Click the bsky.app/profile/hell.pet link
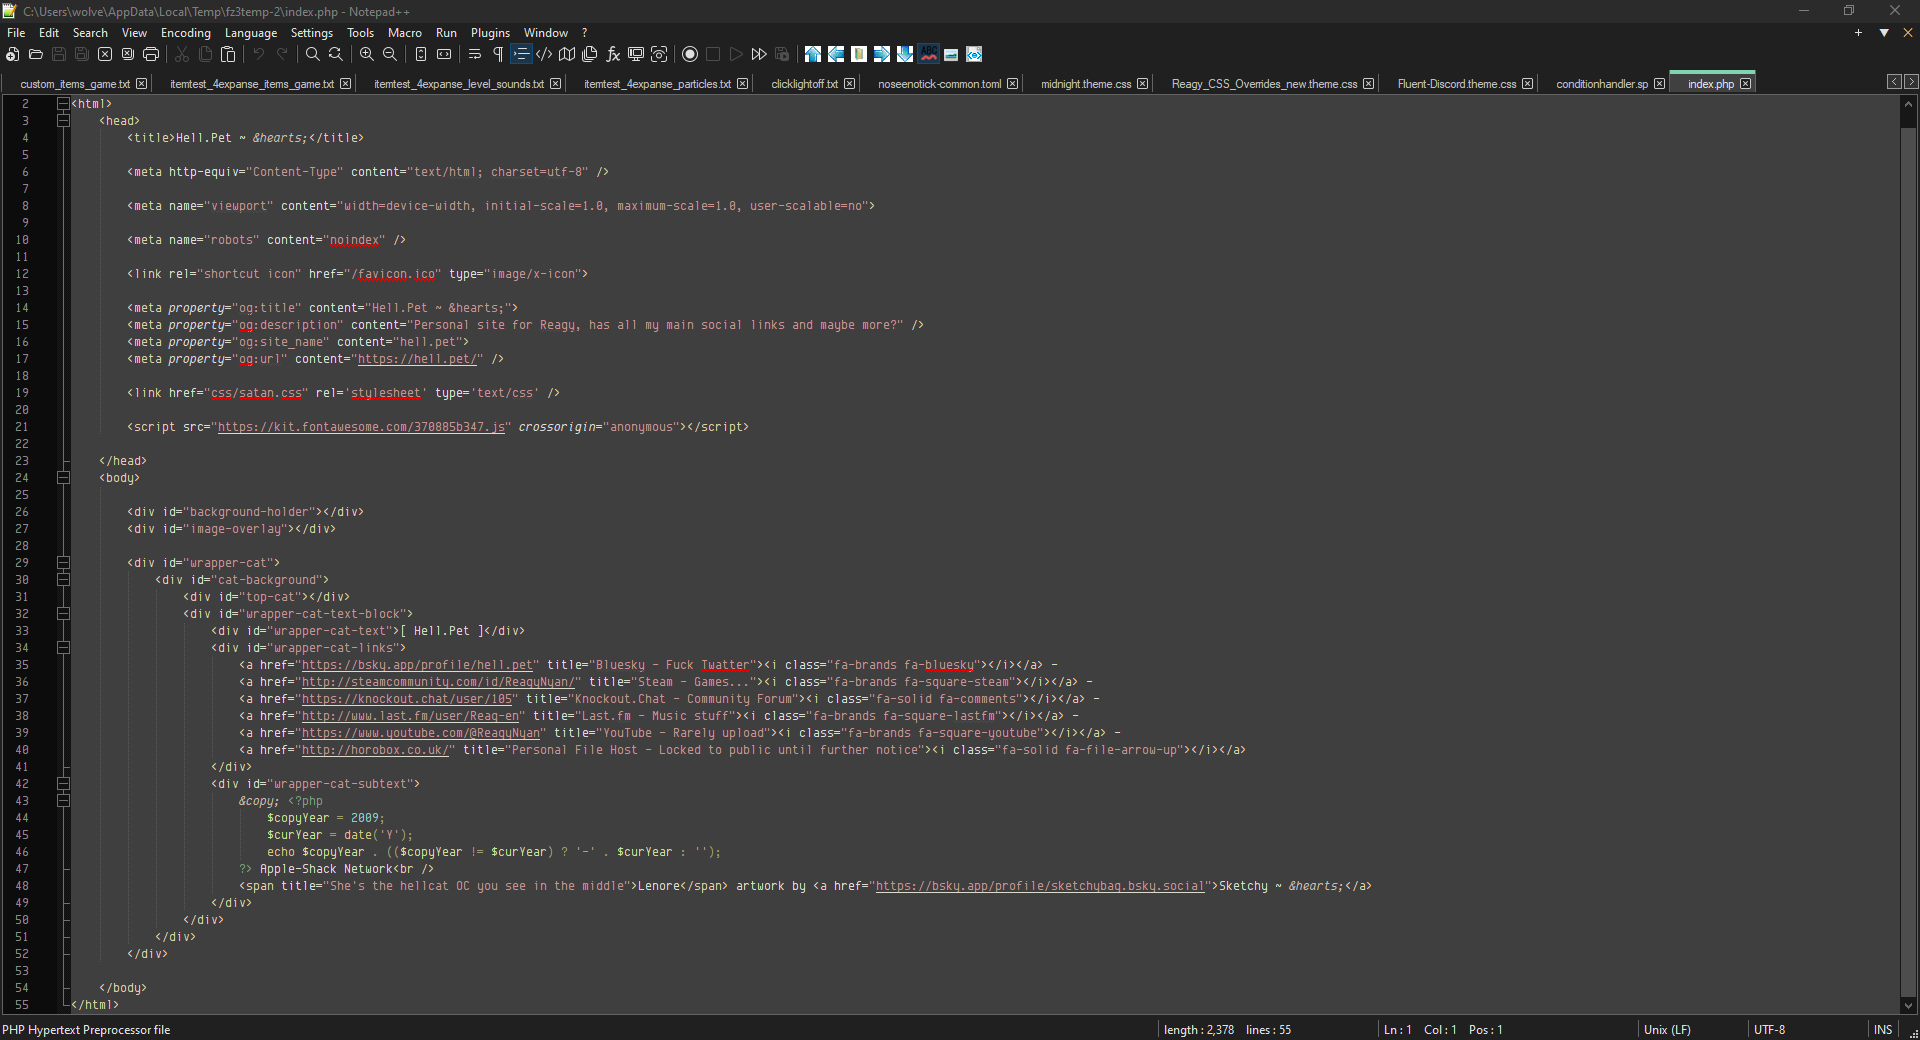Viewport: 1920px width, 1040px height. point(417,665)
